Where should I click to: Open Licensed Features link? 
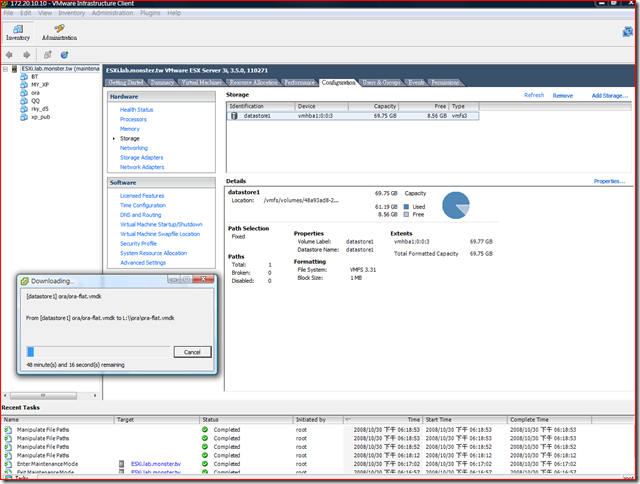(142, 196)
